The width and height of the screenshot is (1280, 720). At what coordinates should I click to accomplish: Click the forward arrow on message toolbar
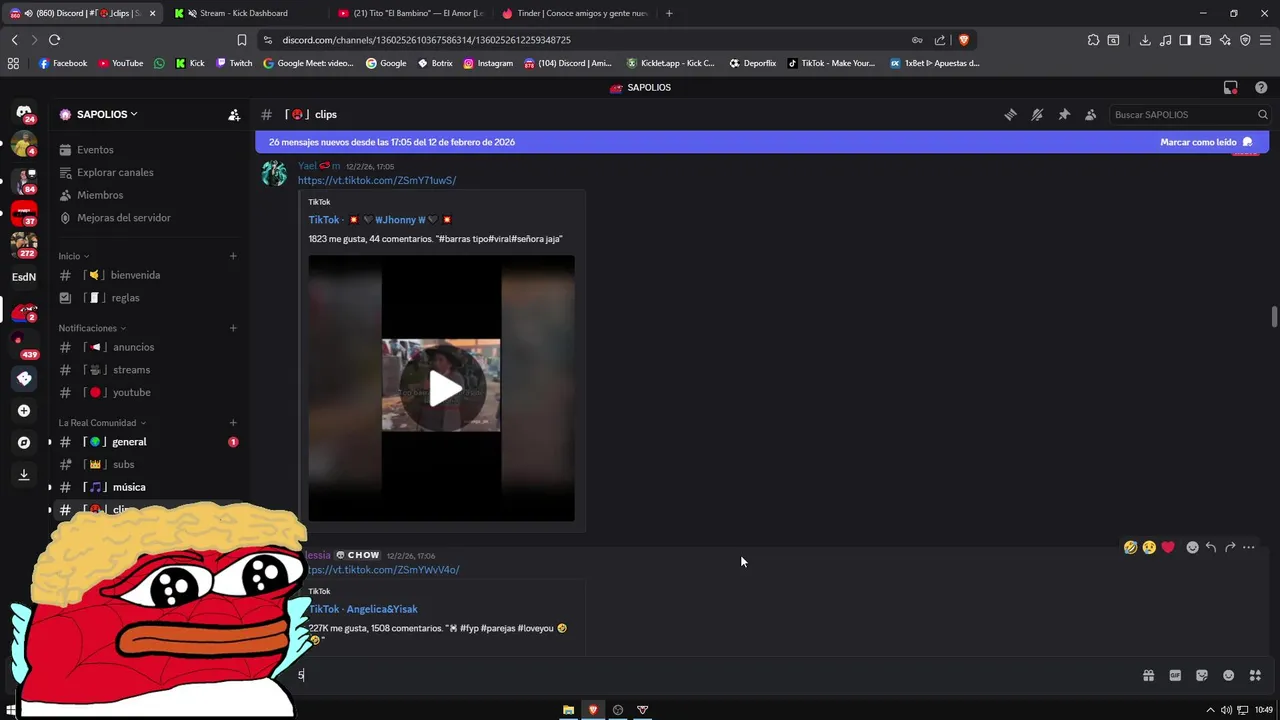pos(1230,547)
